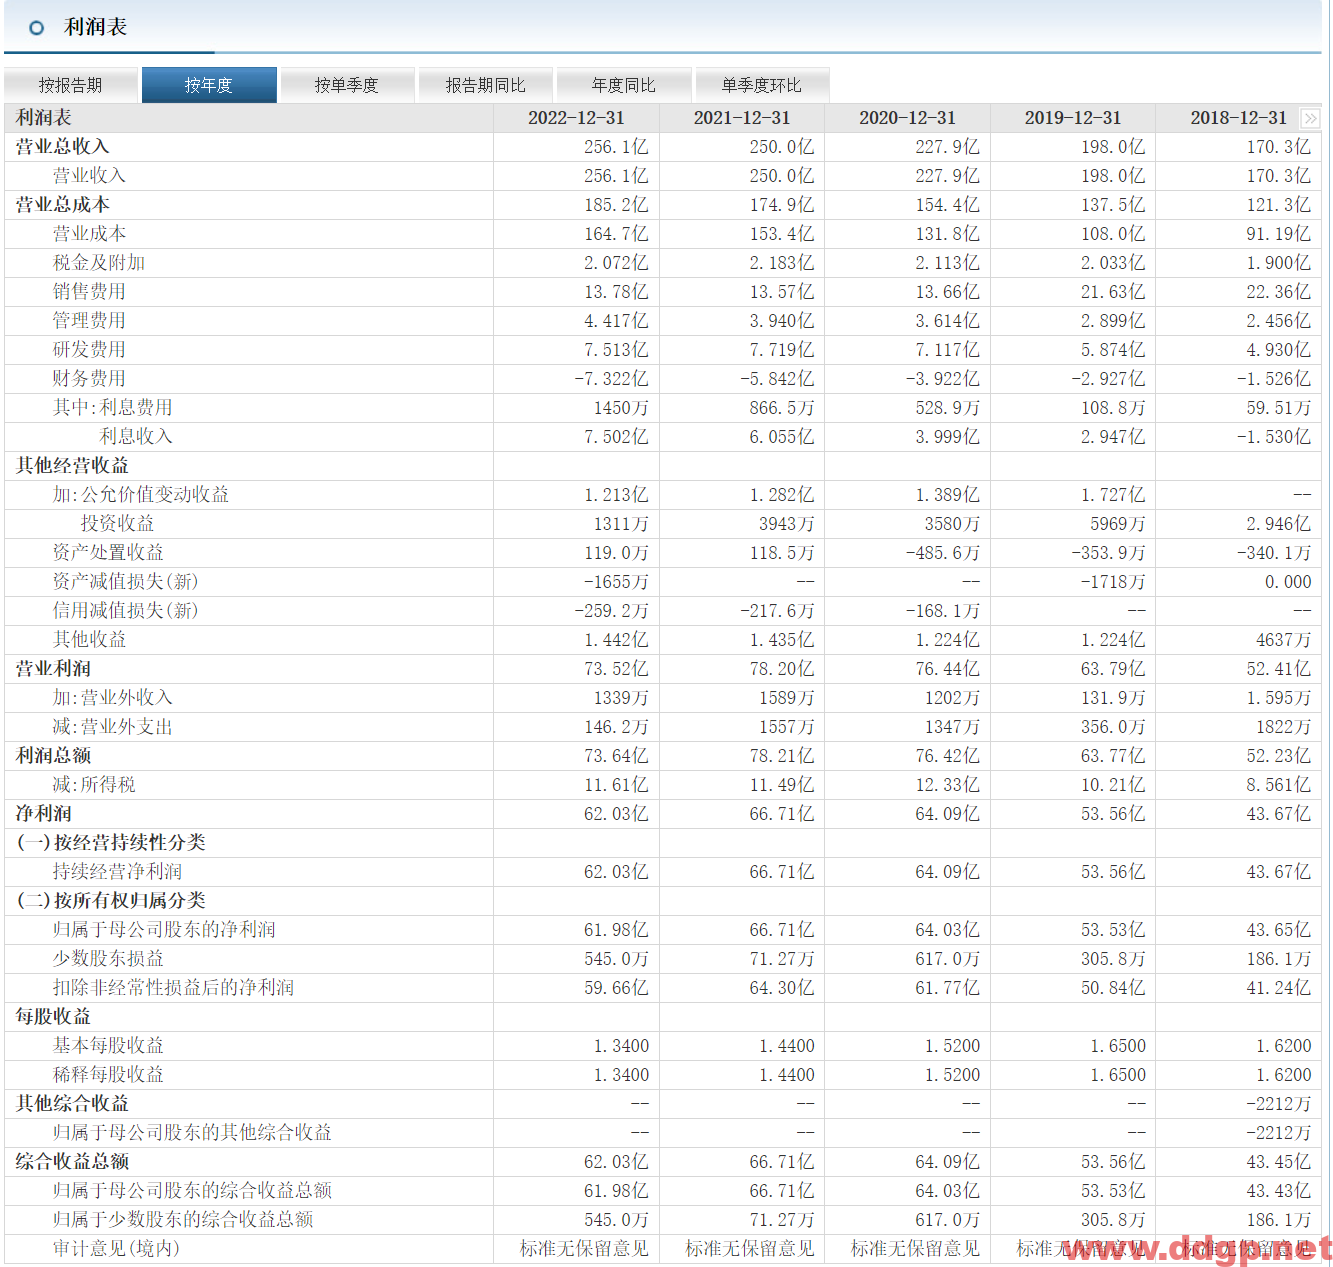Switch to the 按报告期 tab
The height and width of the screenshot is (1267, 1333).
click(71, 85)
